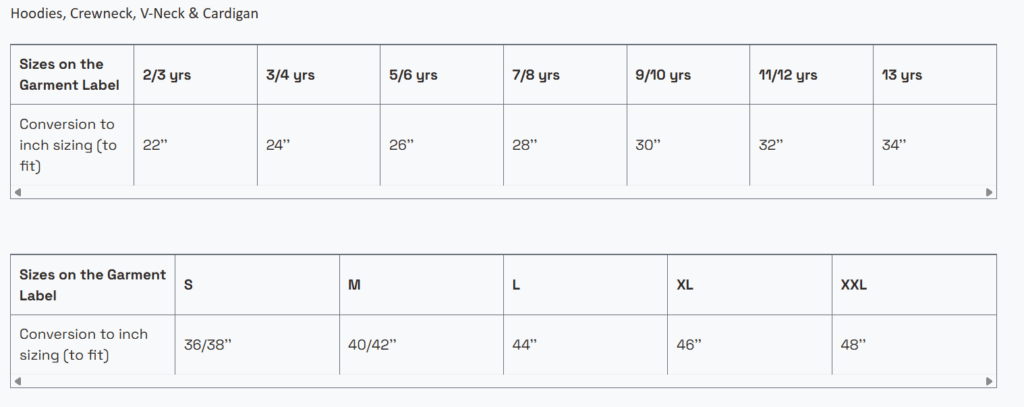Screen dimensions: 1024x407
Task: Click the 13 yrs header cell
Action: (901, 75)
